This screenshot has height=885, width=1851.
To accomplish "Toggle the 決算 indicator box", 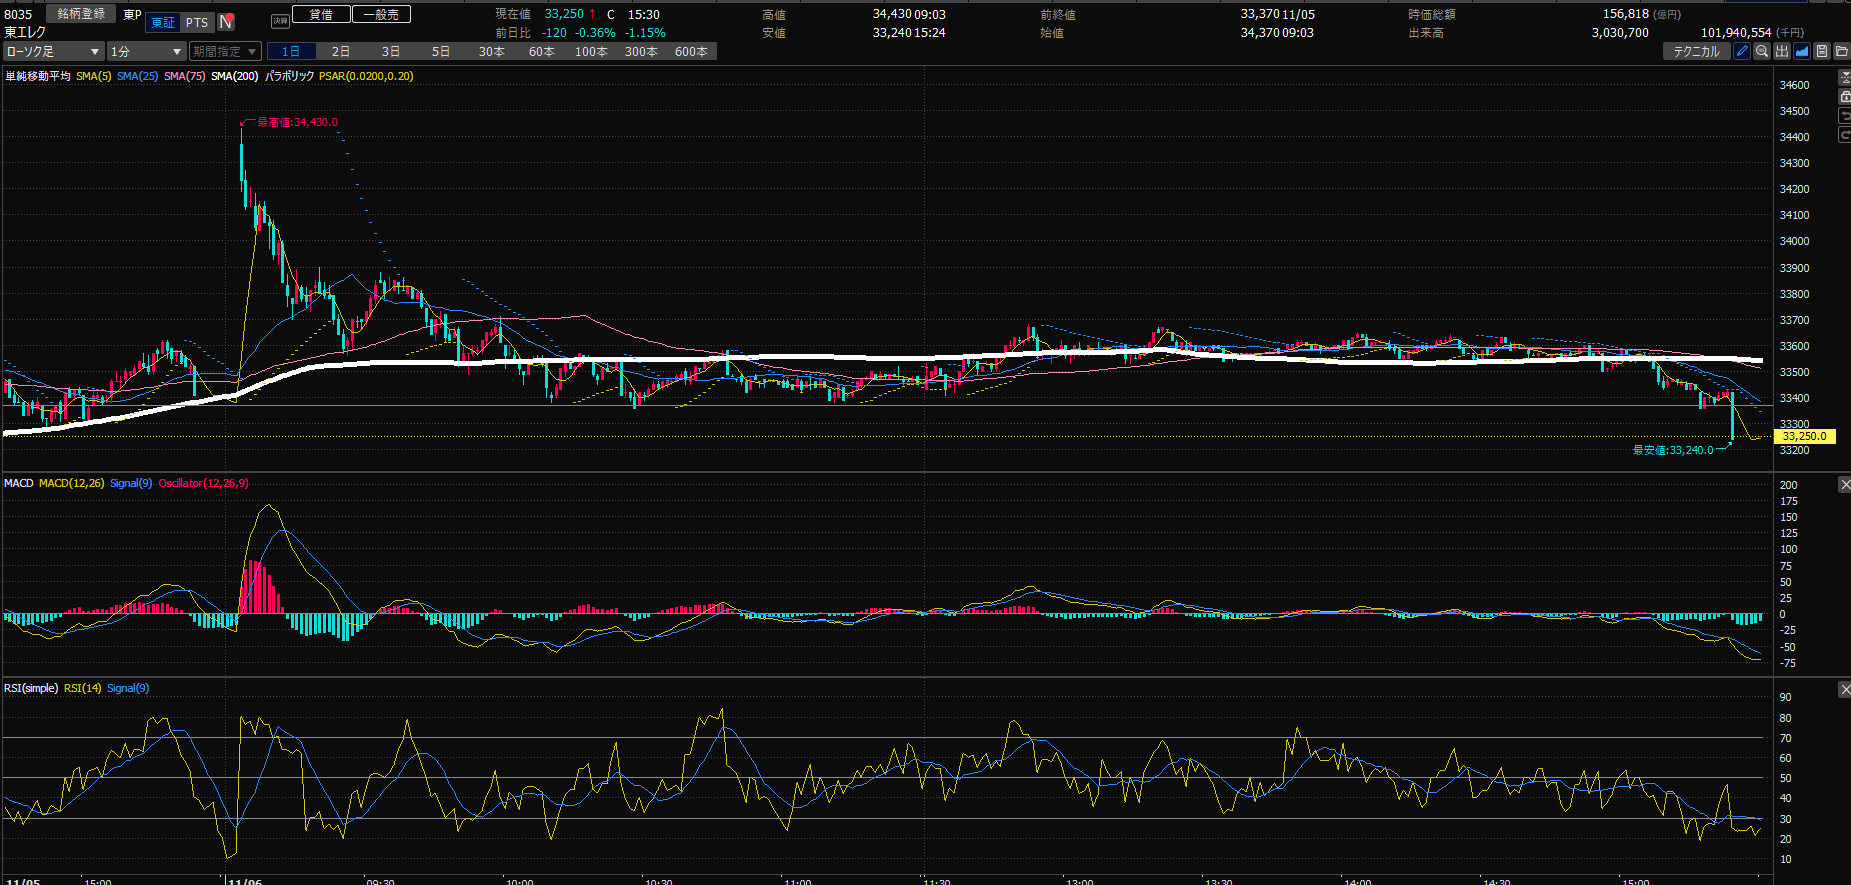I will click(x=280, y=21).
